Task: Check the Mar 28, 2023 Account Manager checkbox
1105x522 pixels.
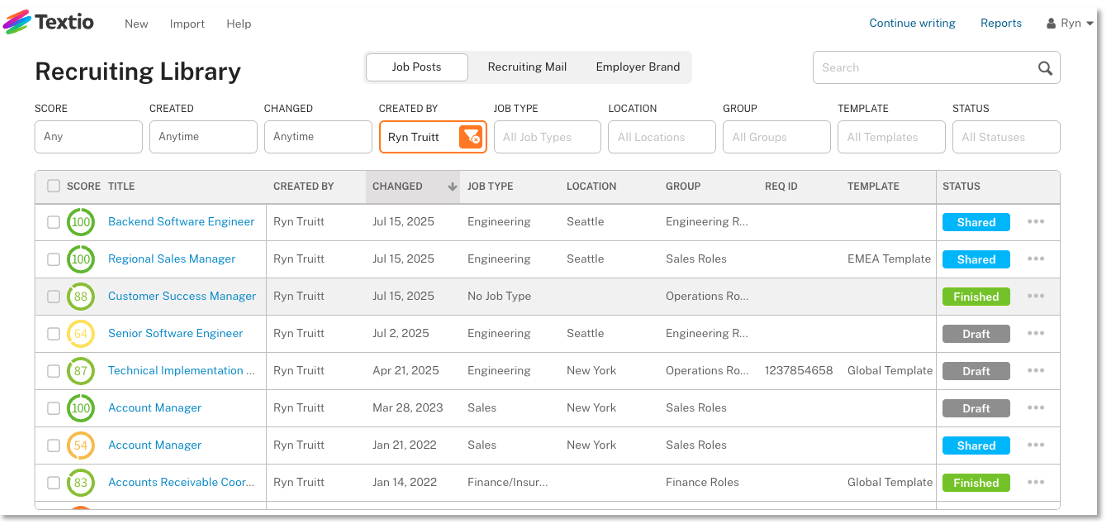Action: [x=54, y=408]
